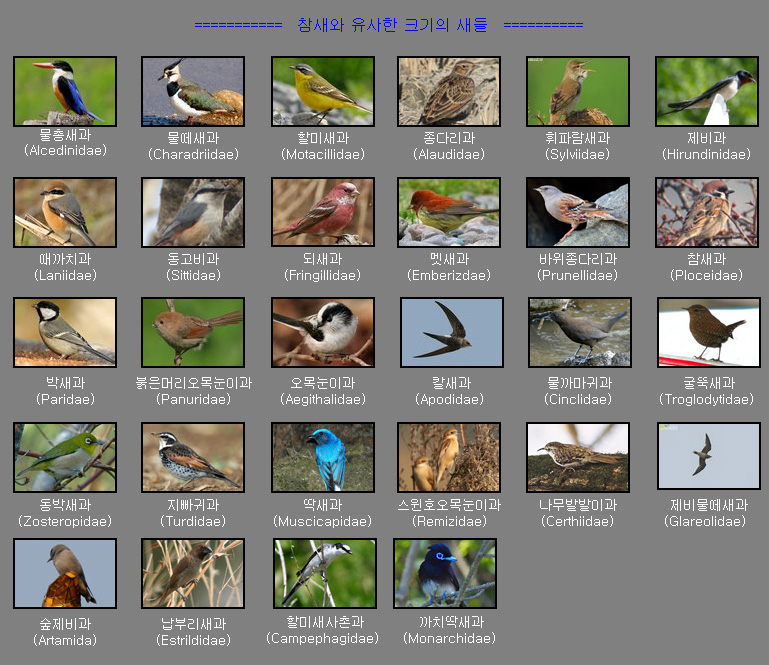Click the 납부리새과 (Estrildidae) caption
The image size is (769, 665).
193,632
